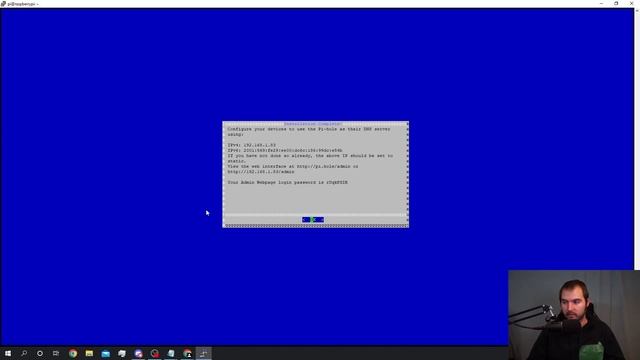Image resolution: width=640 pixels, height=360 pixels.
Task: Open the white stacked-pages taskbar icon
Action: pos(122,353)
